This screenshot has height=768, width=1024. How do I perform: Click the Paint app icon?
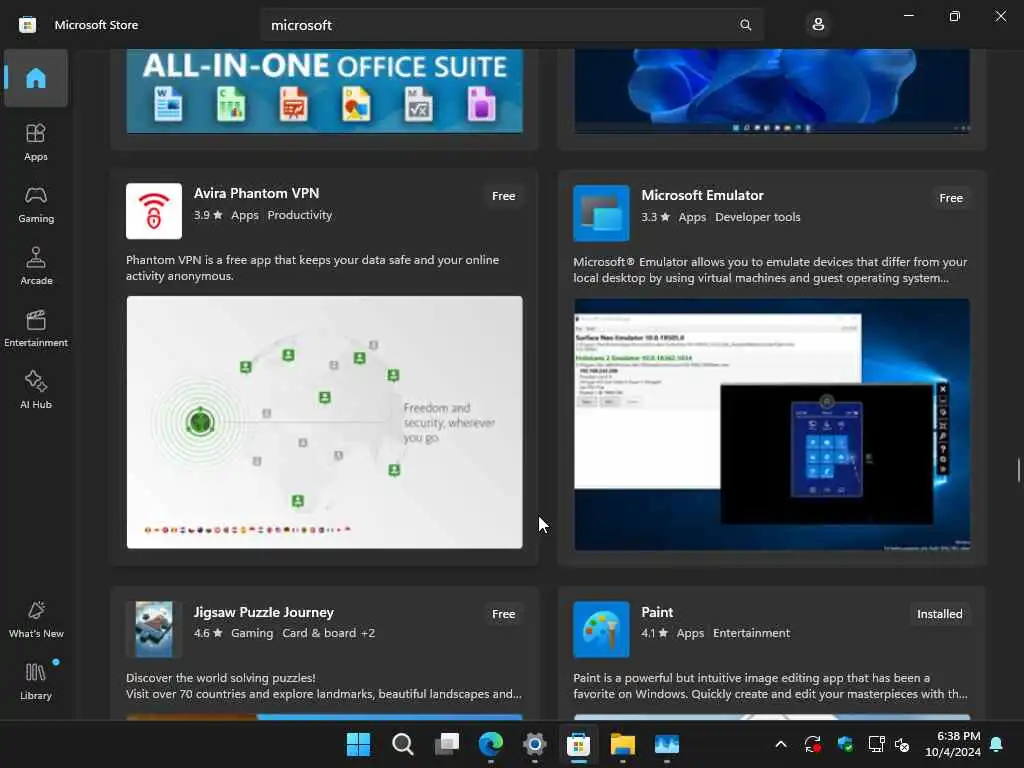(601, 629)
